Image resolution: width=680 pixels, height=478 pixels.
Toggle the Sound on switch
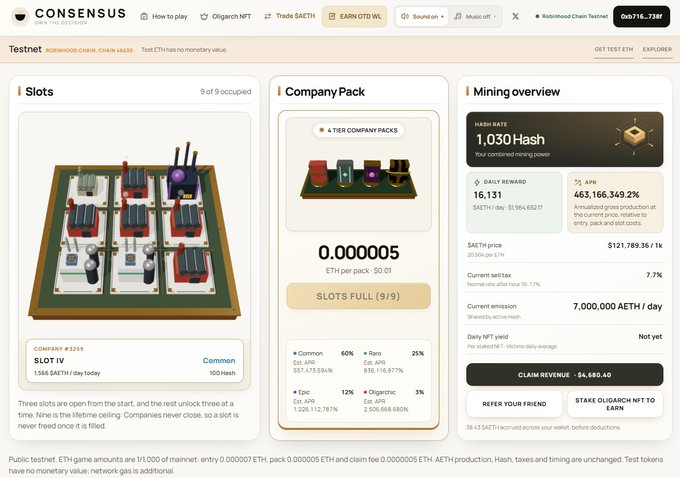coord(422,16)
